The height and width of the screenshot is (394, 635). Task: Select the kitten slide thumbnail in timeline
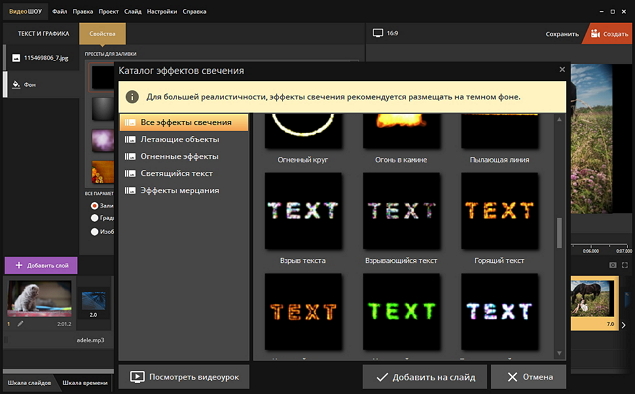point(39,299)
